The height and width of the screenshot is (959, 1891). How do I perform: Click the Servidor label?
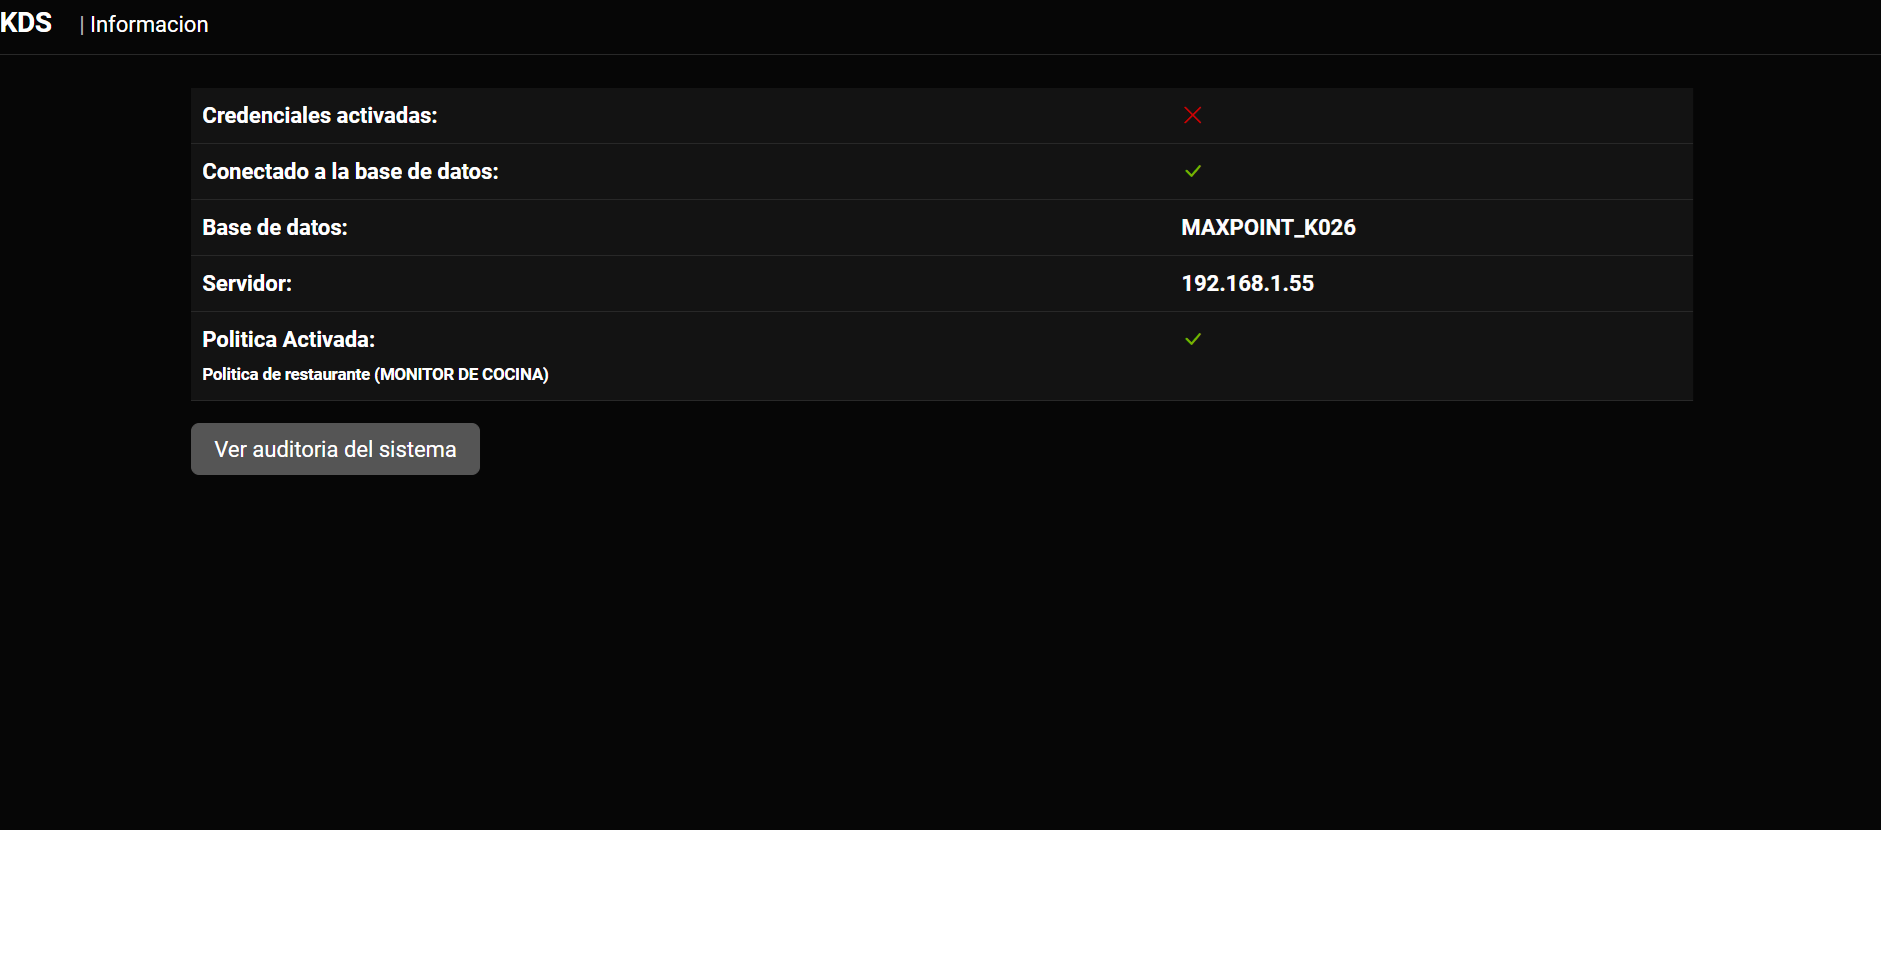pos(246,284)
